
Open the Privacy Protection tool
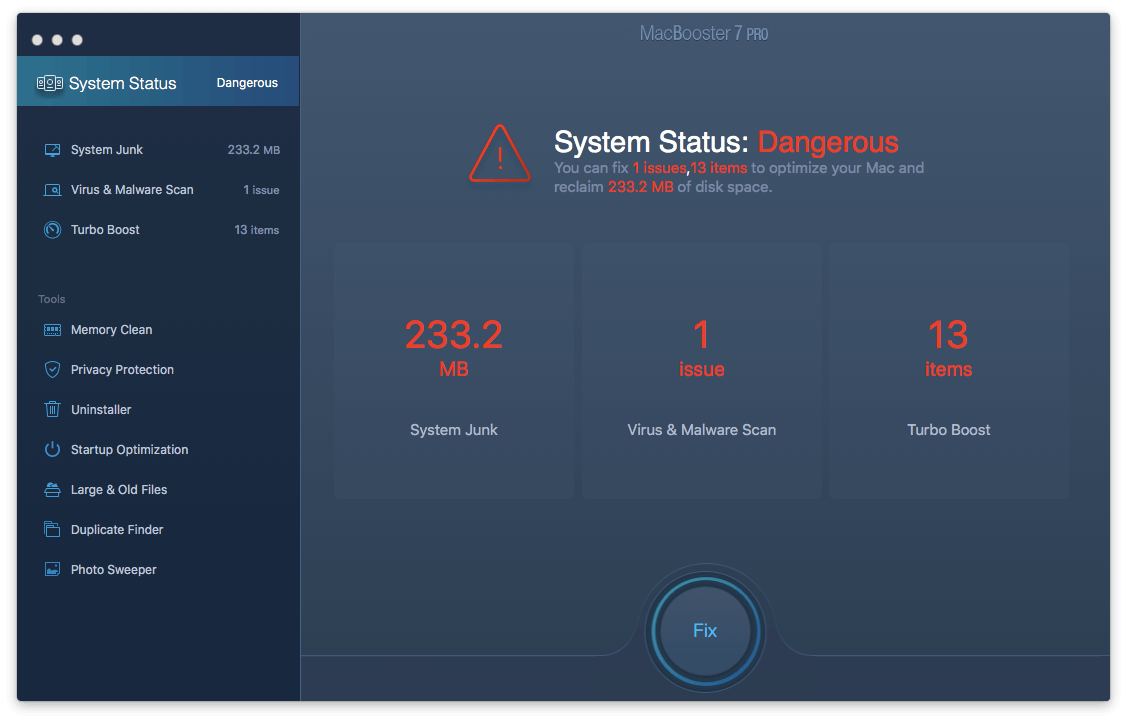pos(158,370)
